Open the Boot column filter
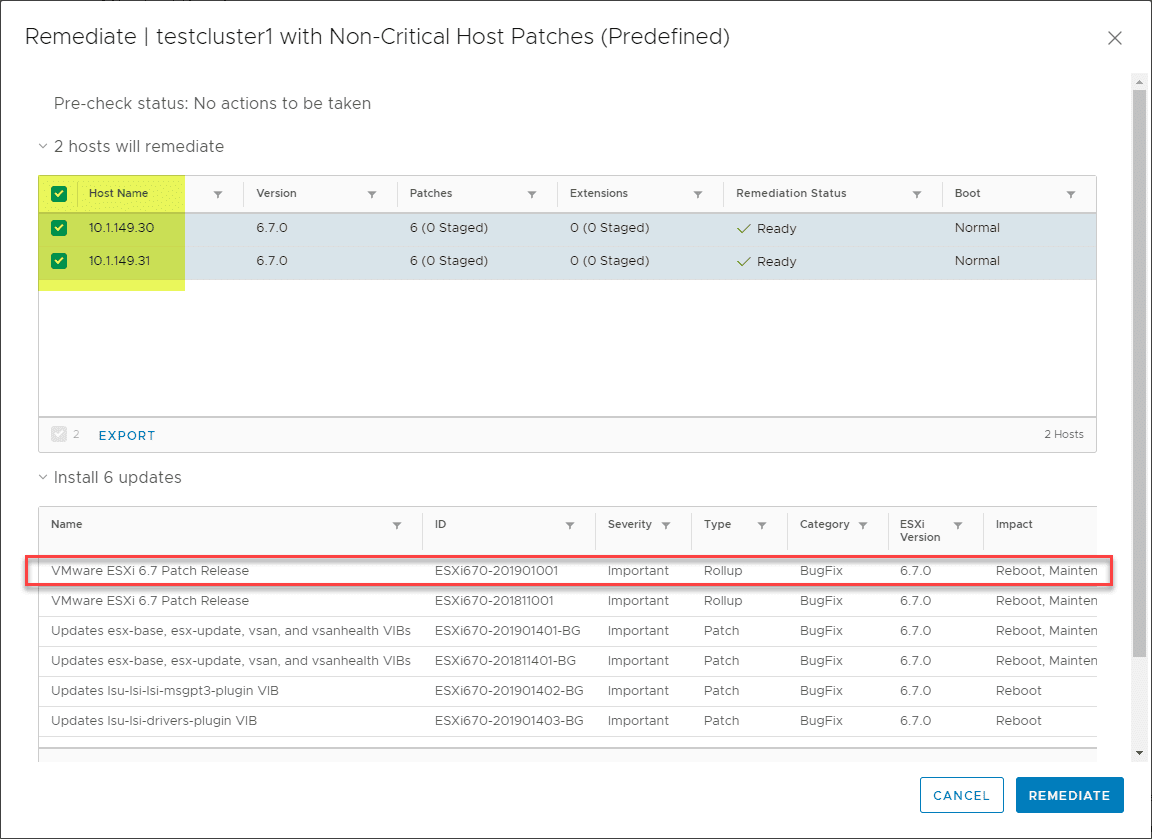This screenshot has width=1152, height=839. (1071, 194)
